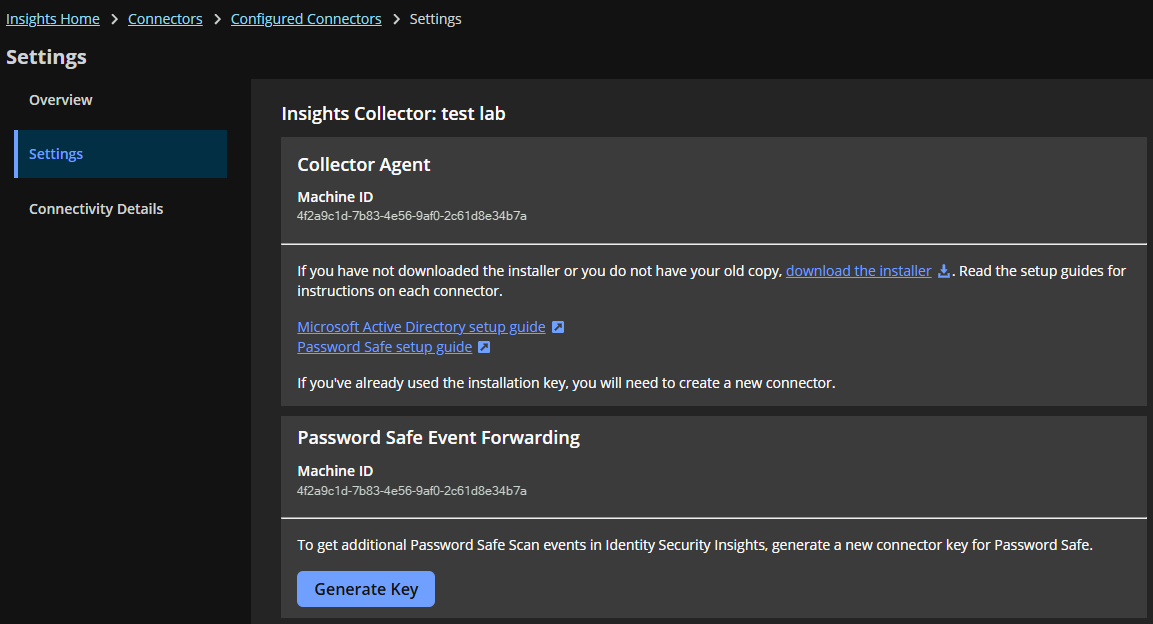Click the download icon beside the installer link
1153x624 pixels.
click(943, 271)
